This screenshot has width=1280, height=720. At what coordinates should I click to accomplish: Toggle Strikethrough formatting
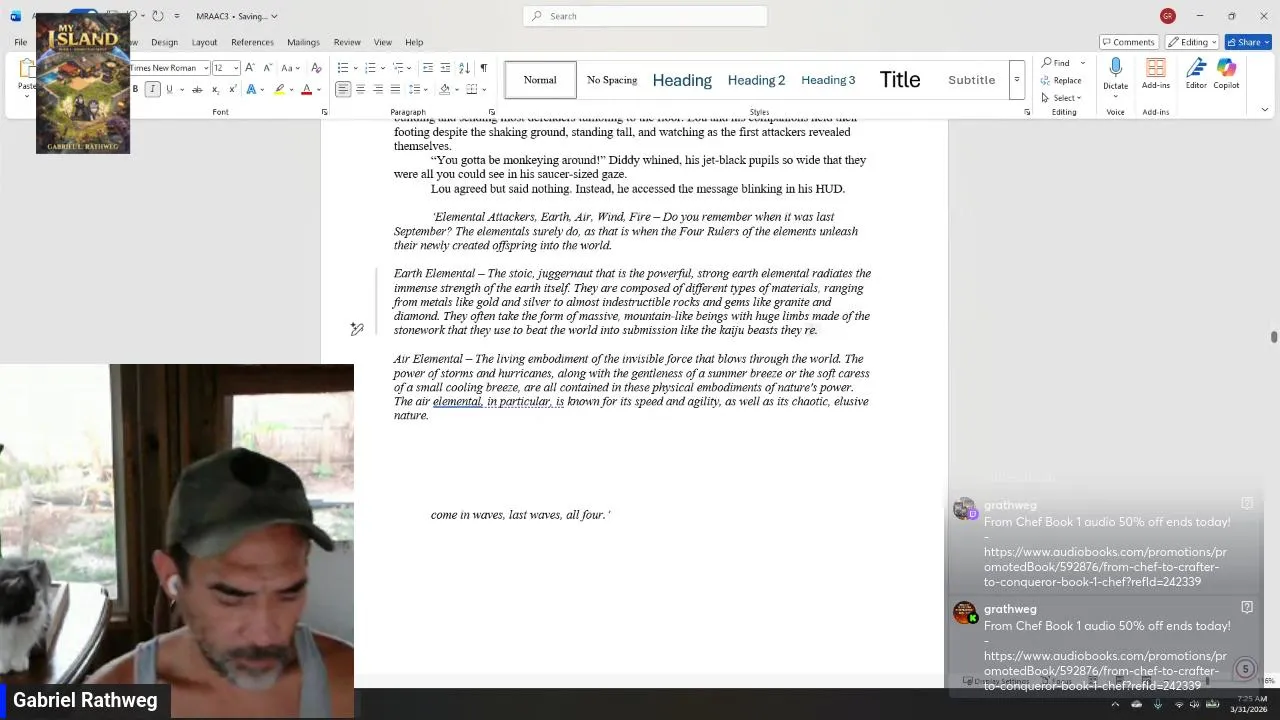(197, 90)
